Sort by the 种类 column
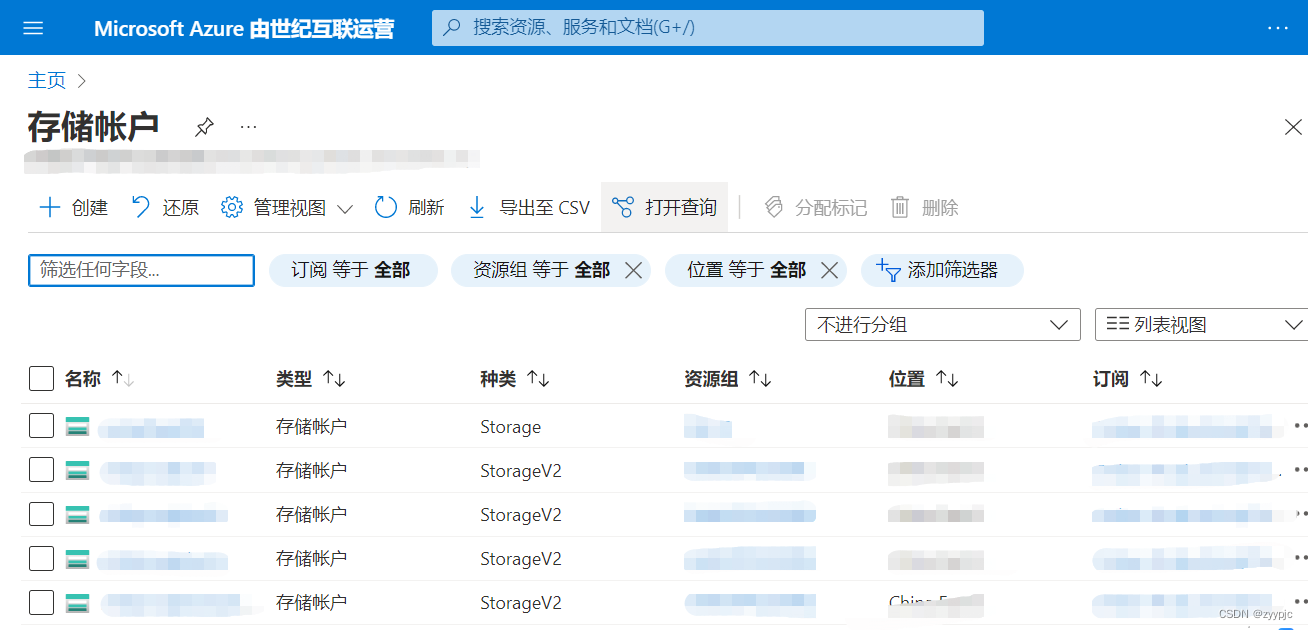The image size is (1308, 630). (x=515, y=379)
